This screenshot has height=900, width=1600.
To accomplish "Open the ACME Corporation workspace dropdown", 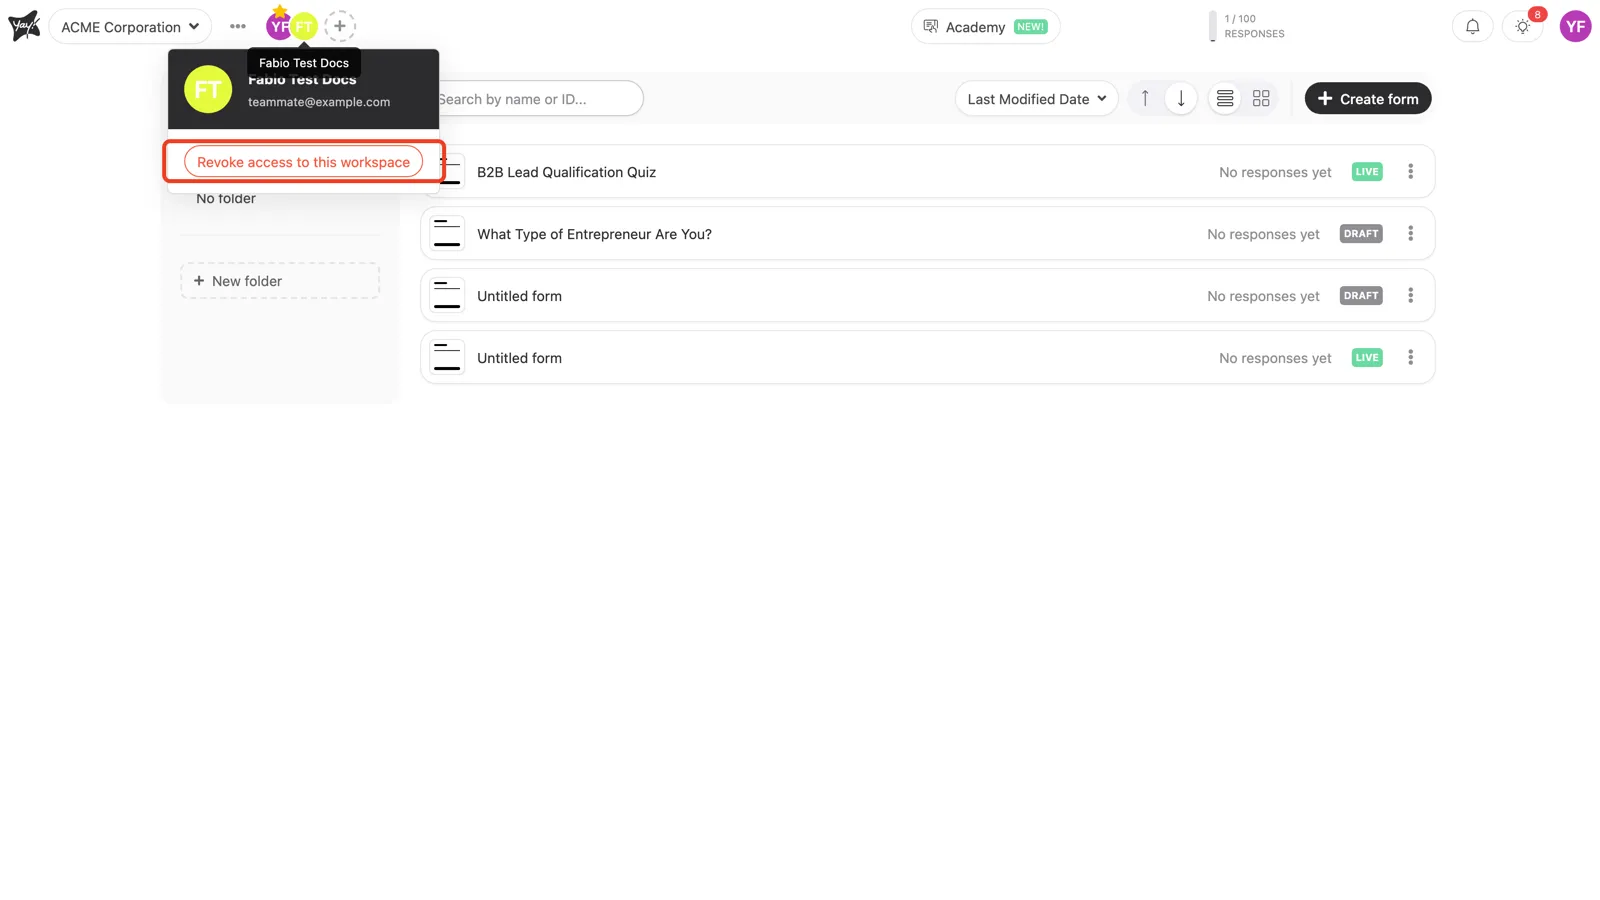I will click(130, 27).
